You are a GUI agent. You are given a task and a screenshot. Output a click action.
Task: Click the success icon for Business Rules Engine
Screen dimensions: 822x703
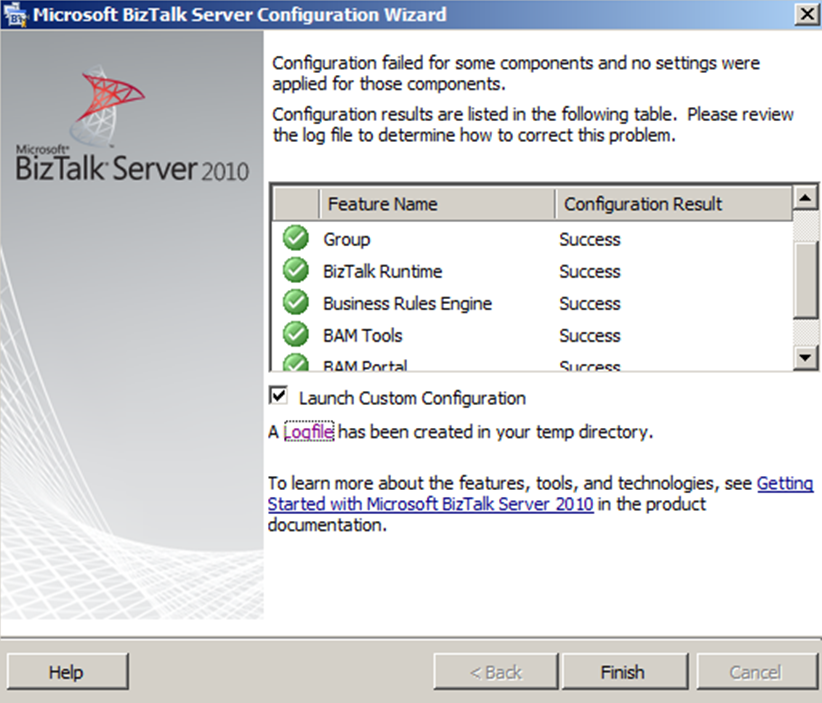(x=295, y=303)
